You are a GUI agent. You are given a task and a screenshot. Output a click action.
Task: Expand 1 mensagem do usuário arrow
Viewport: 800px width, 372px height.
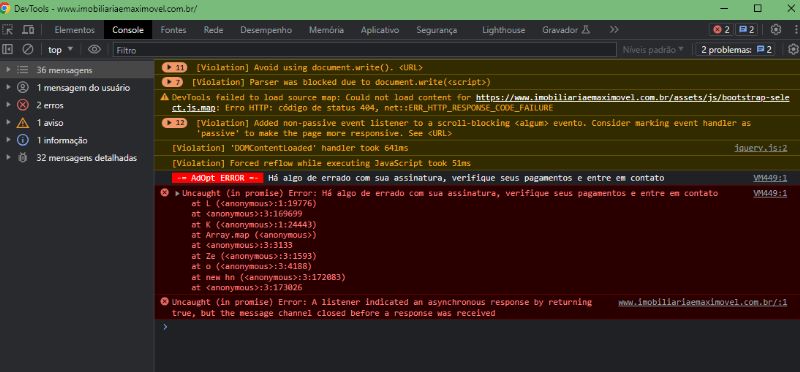8,88
